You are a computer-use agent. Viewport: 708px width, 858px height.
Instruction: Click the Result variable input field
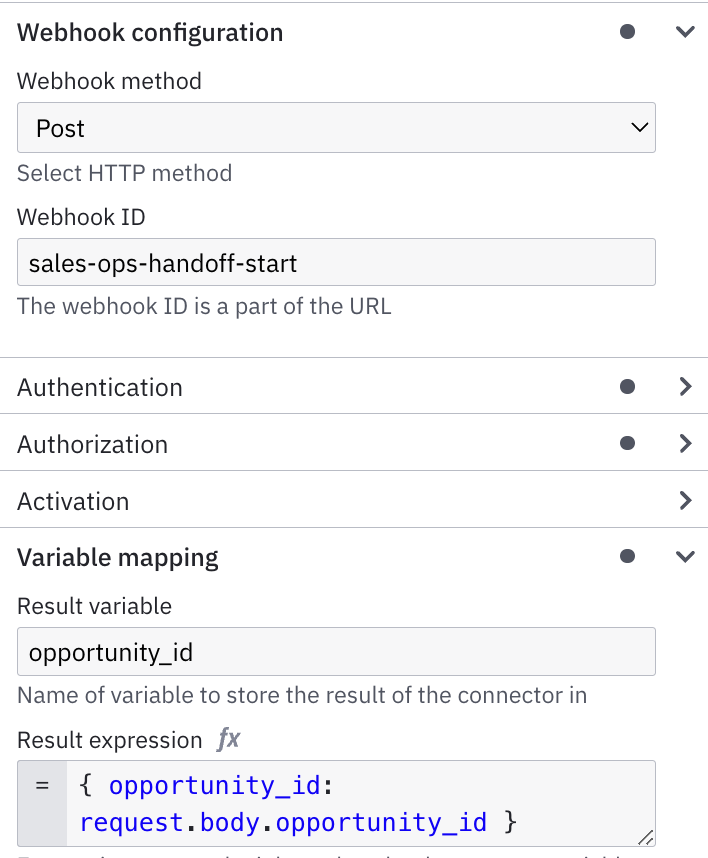(x=336, y=652)
